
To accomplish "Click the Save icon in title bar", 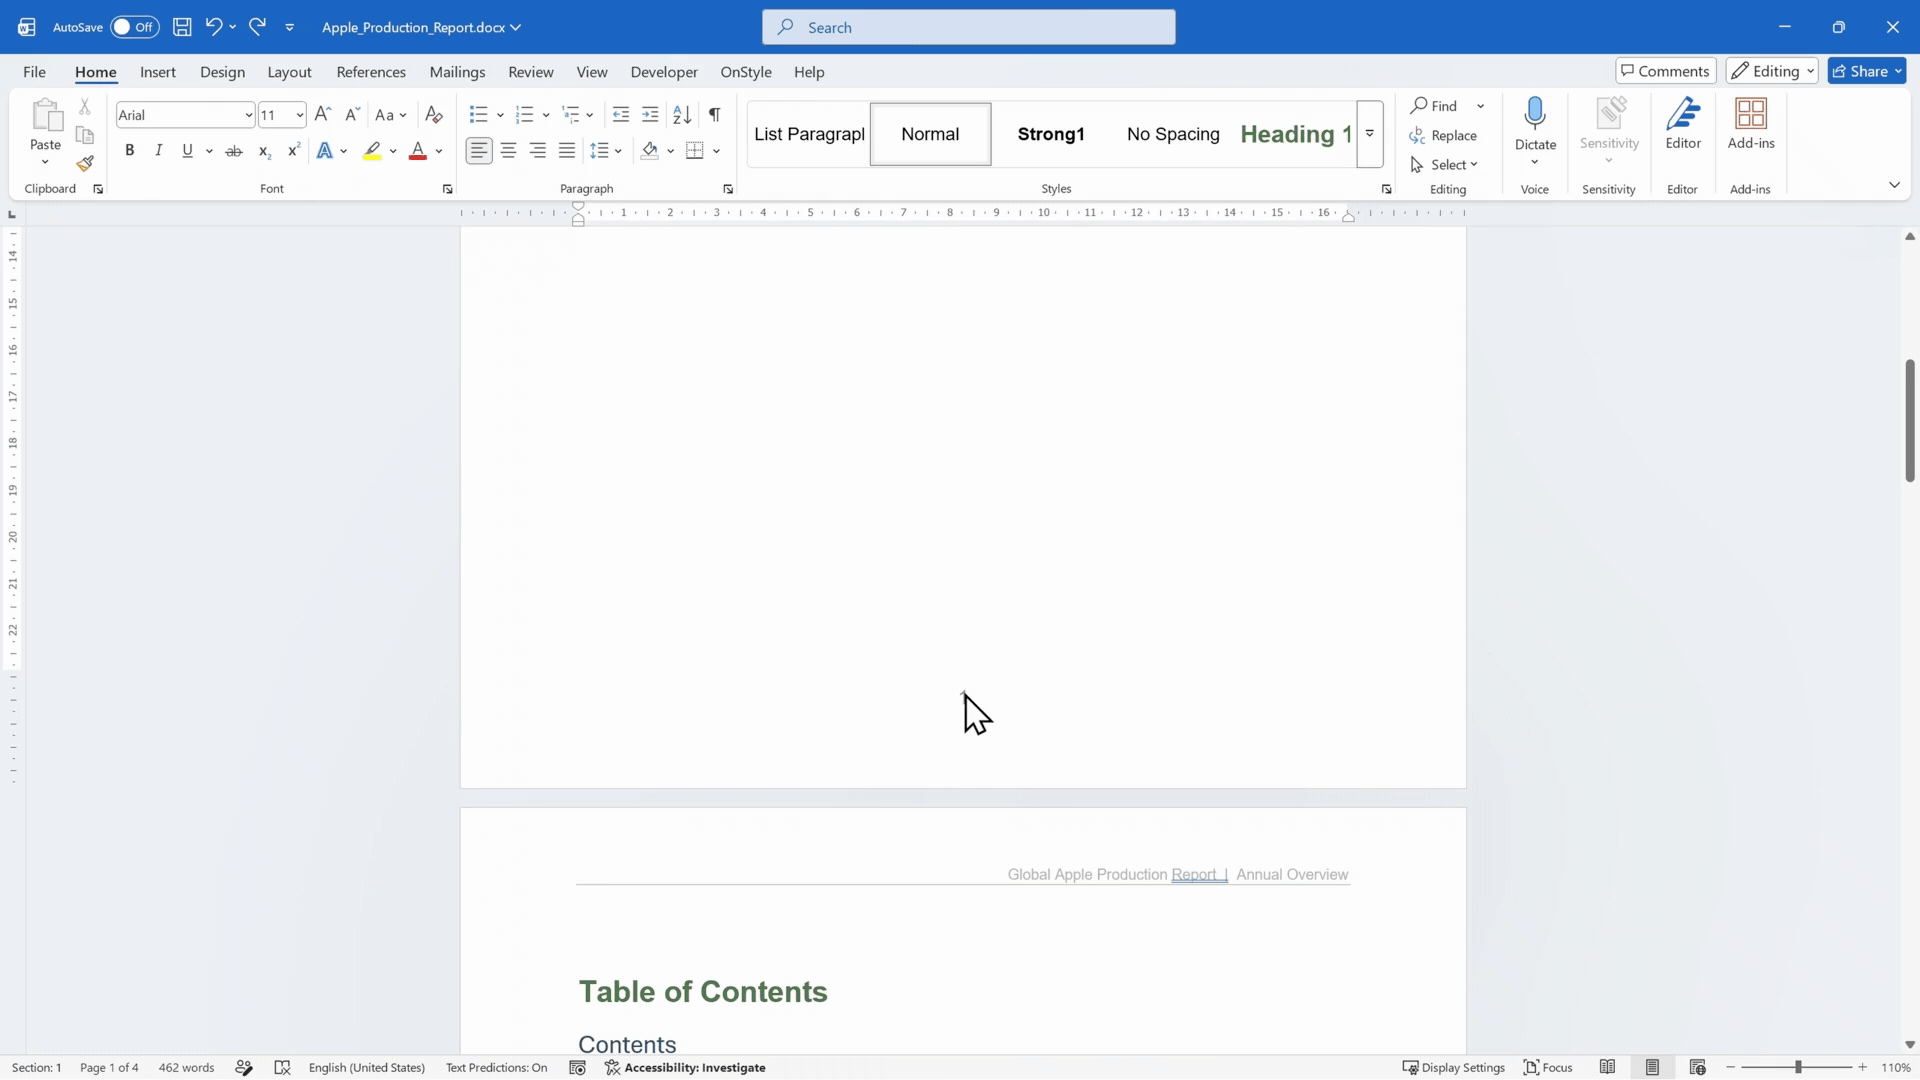I will 182,27.
